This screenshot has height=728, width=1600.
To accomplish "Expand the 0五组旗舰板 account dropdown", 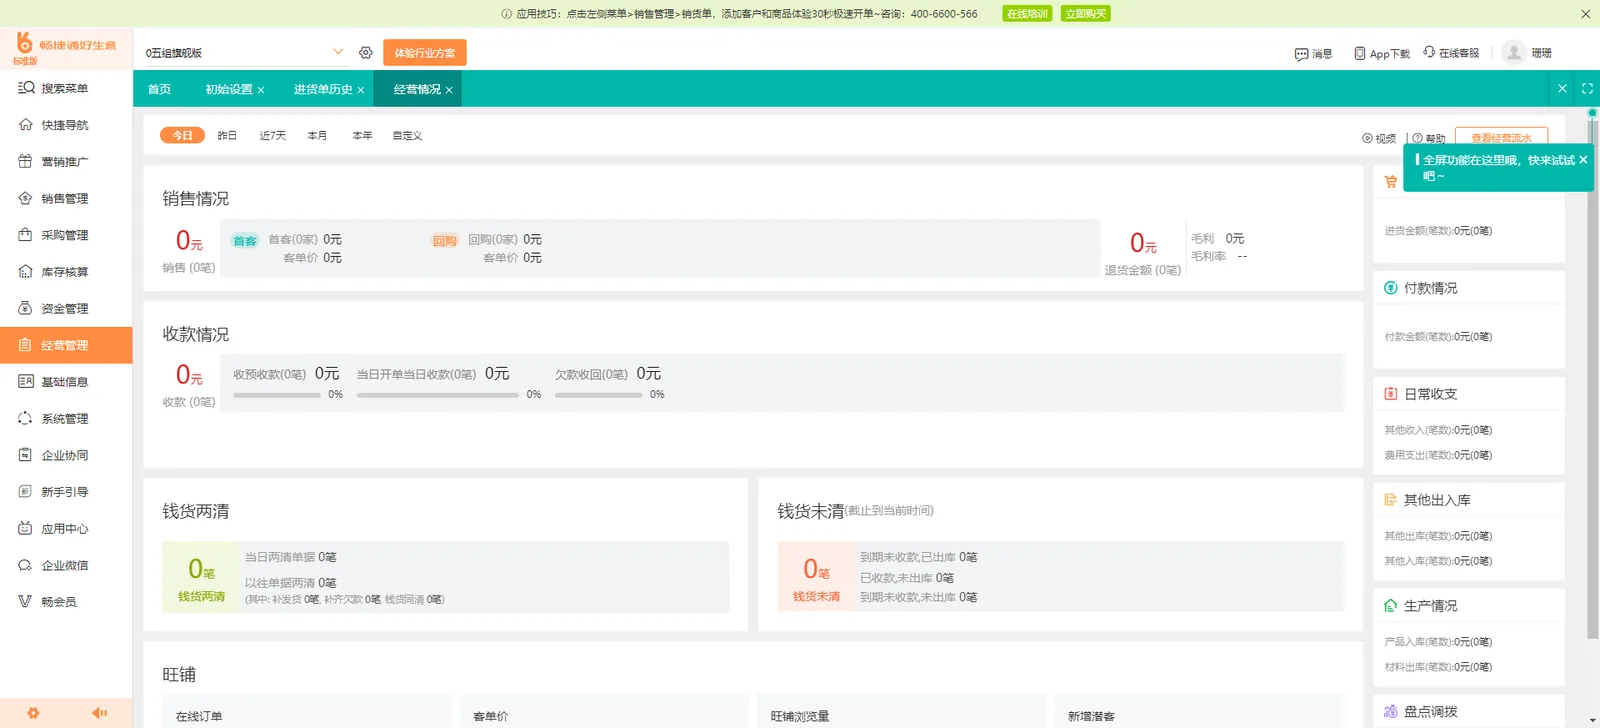I will tap(338, 52).
